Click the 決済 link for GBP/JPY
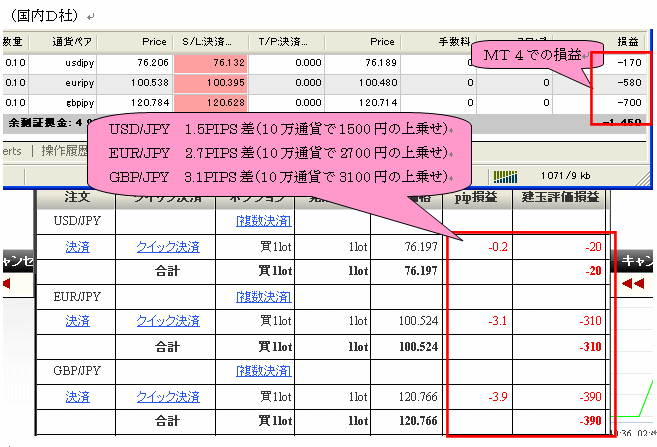The image size is (657, 447). pos(77,396)
